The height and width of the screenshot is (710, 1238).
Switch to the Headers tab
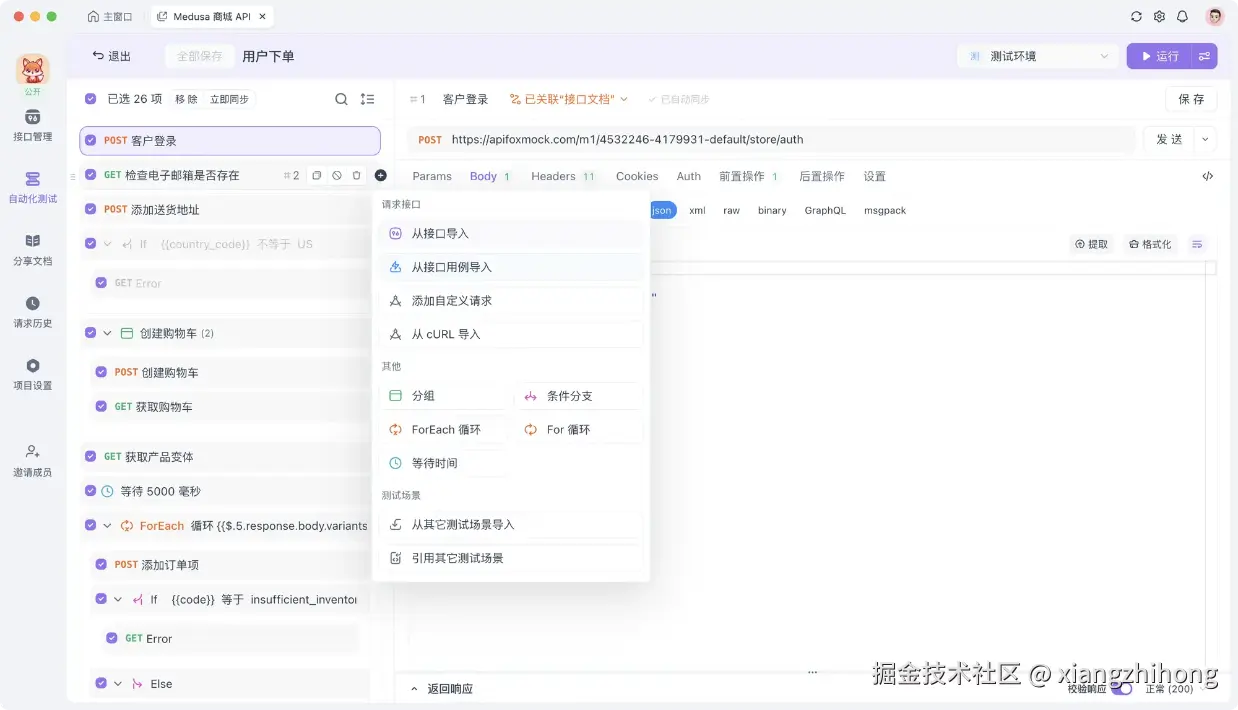click(x=563, y=176)
